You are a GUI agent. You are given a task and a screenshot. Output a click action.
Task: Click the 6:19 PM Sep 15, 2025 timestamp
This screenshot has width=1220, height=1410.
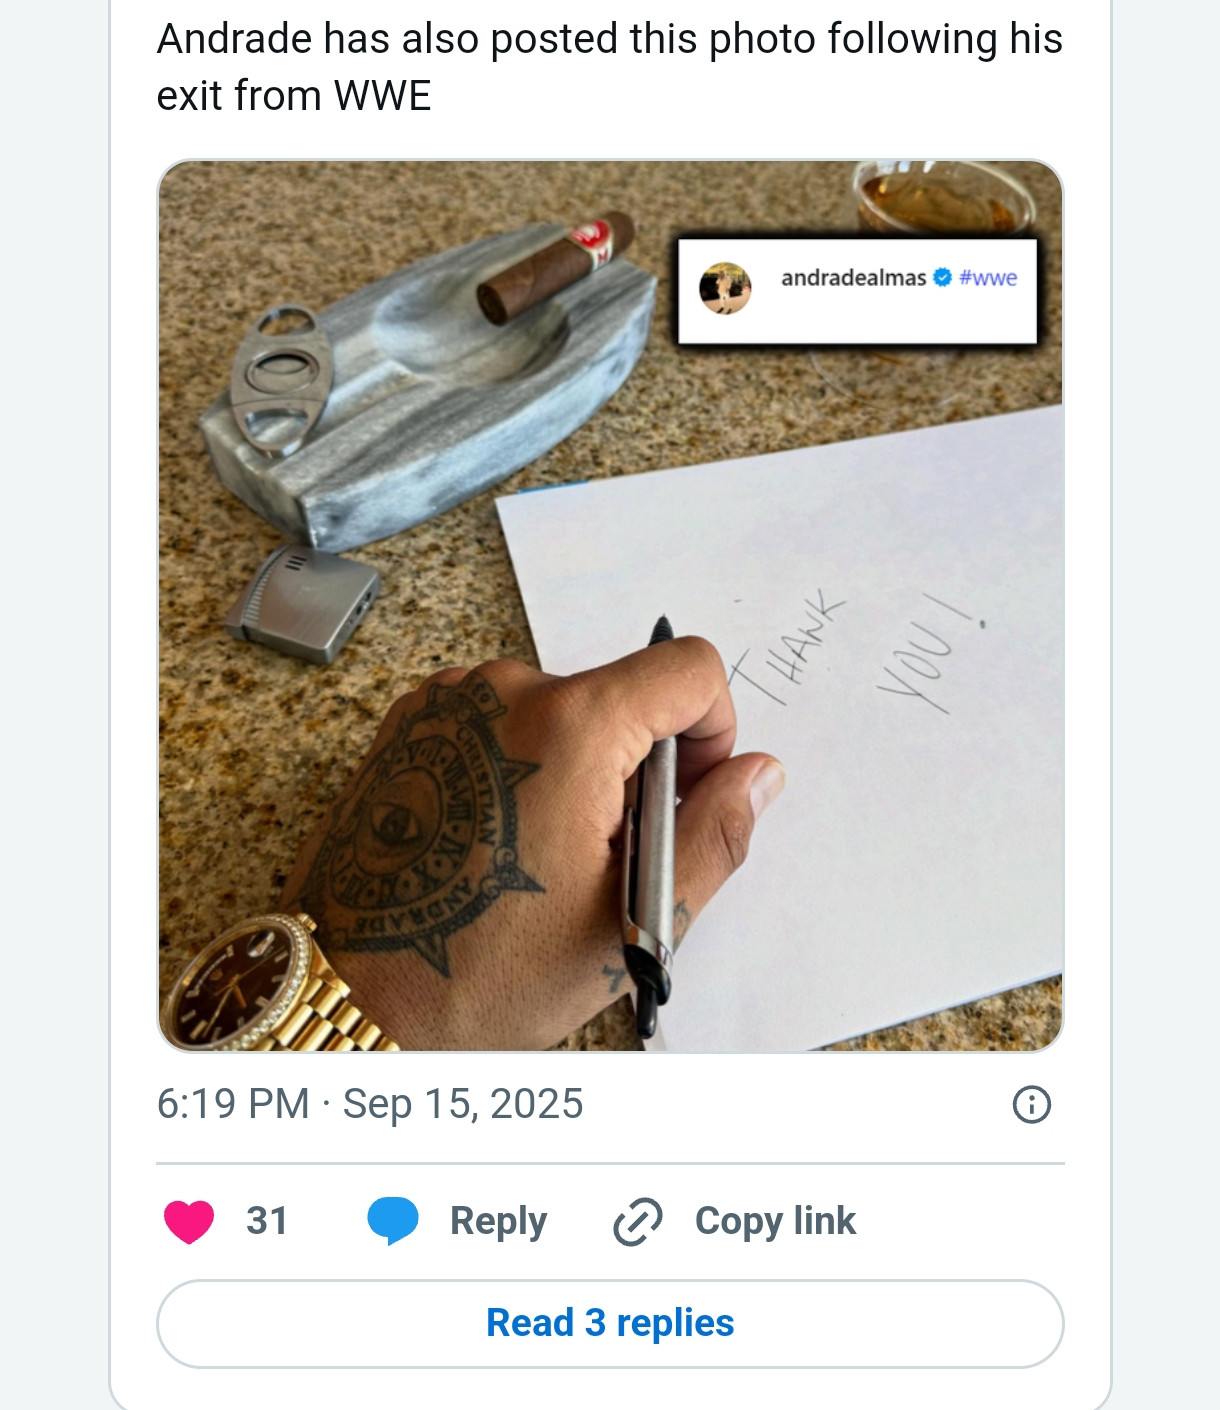370,1104
